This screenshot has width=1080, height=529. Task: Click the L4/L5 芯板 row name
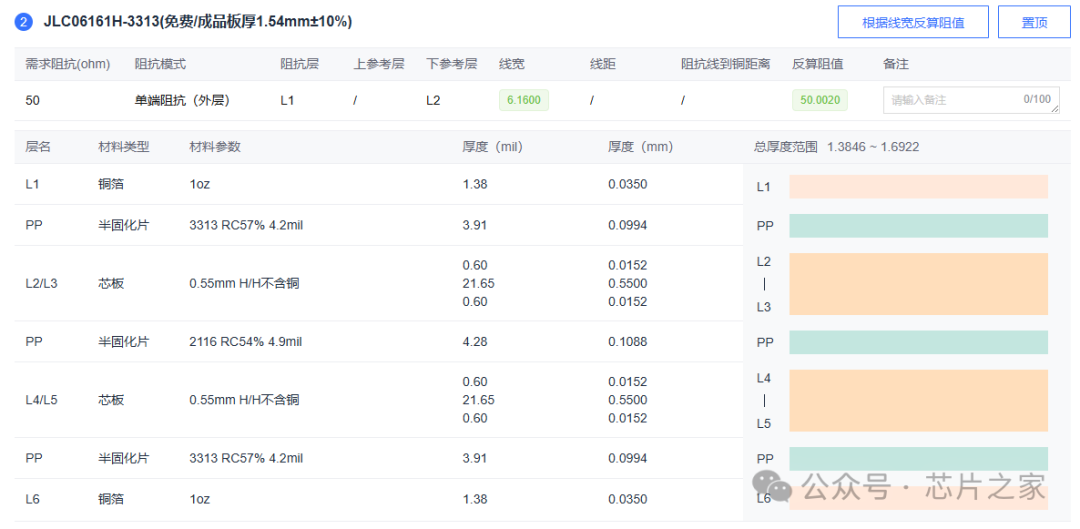coord(41,400)
